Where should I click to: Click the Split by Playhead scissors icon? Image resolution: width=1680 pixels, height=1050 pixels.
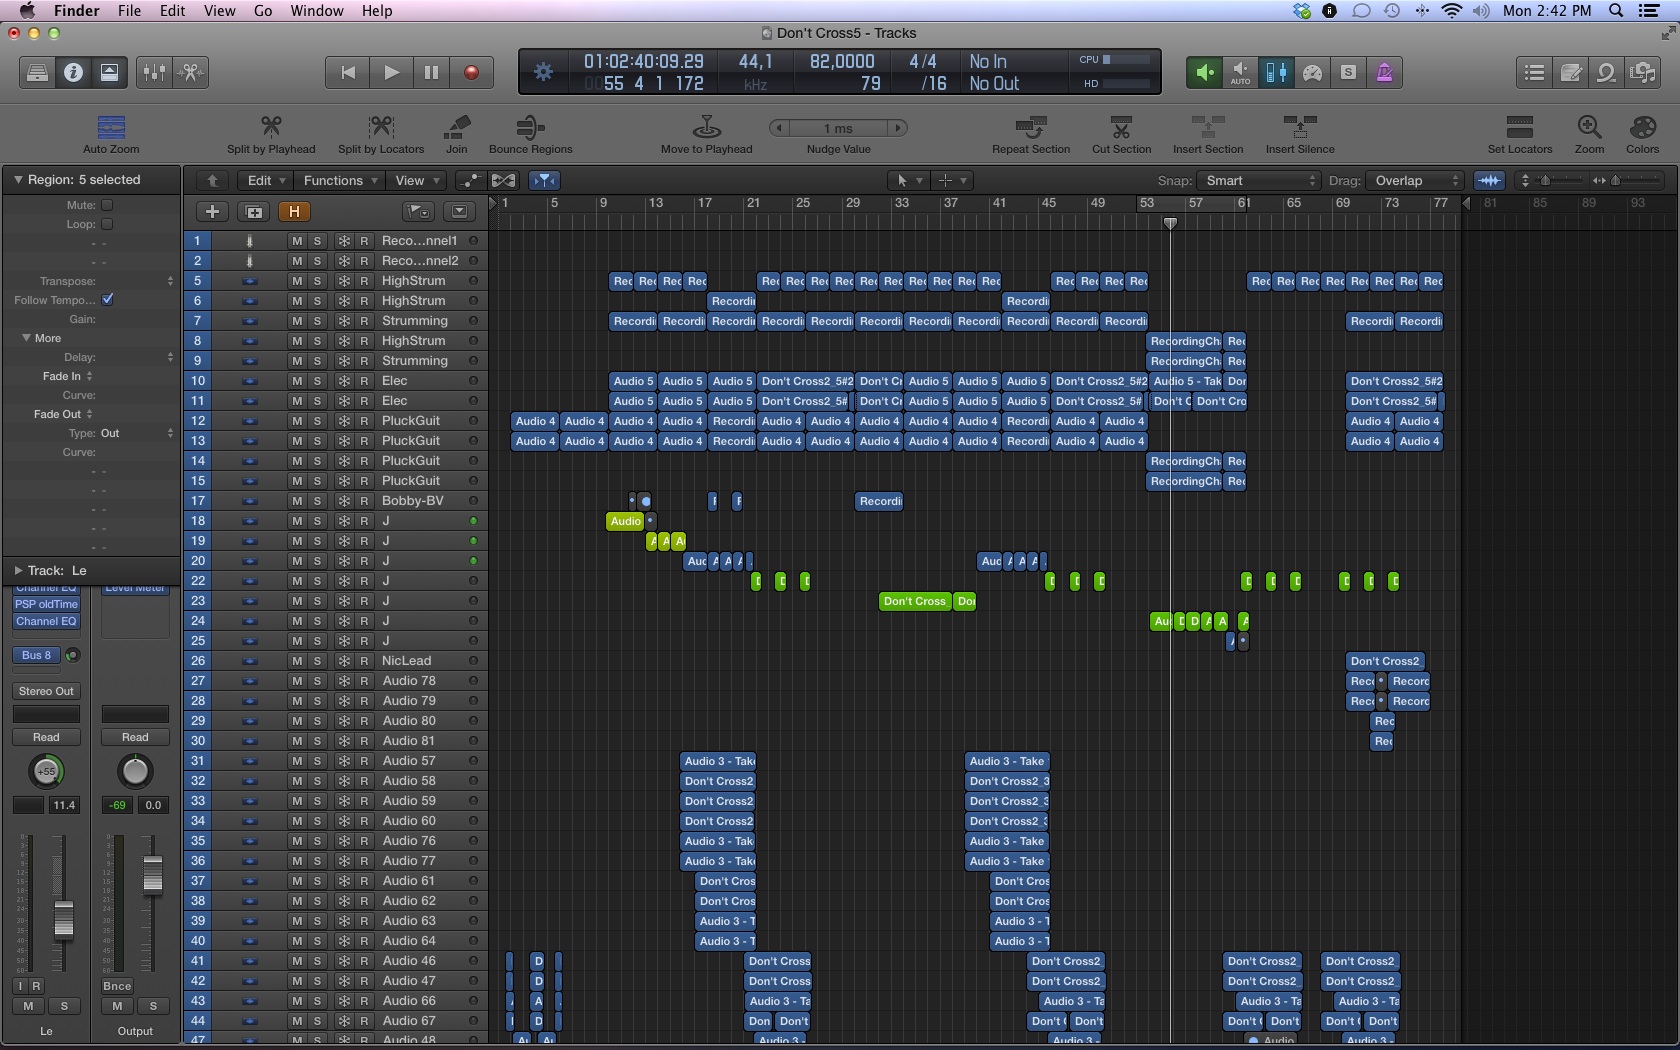[271, 127]
